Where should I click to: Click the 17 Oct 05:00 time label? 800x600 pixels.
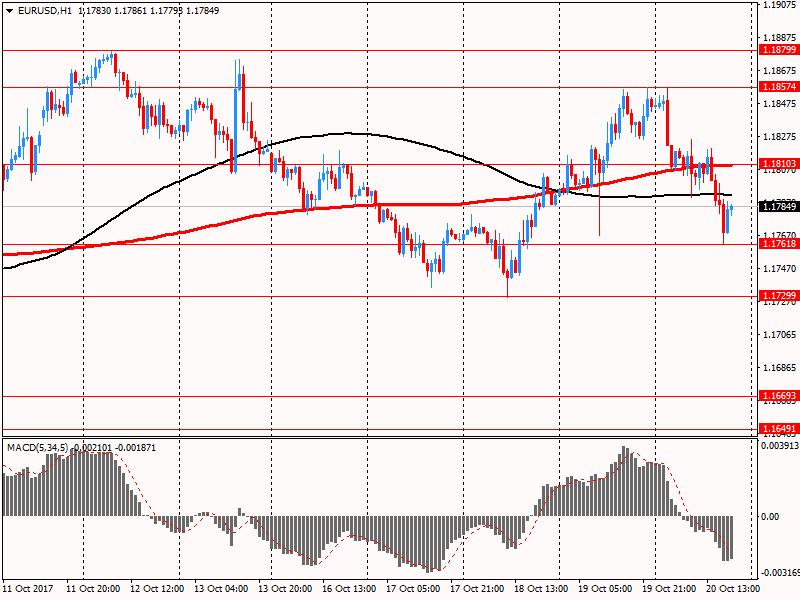(x=413, y=589)
